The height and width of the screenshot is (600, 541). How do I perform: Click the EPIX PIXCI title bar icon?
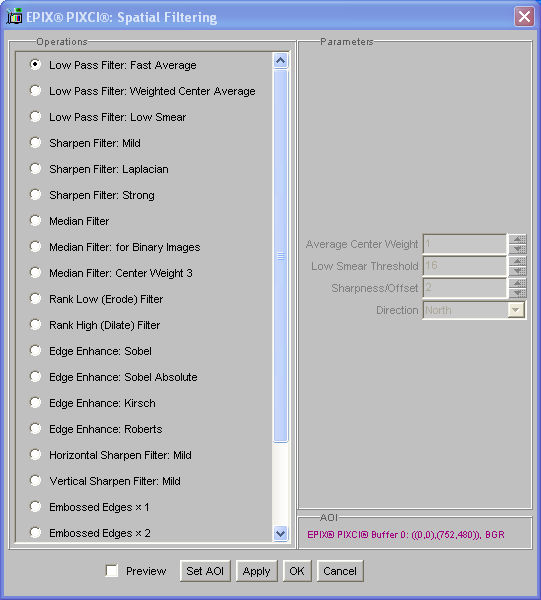click(x=14, y=17)
